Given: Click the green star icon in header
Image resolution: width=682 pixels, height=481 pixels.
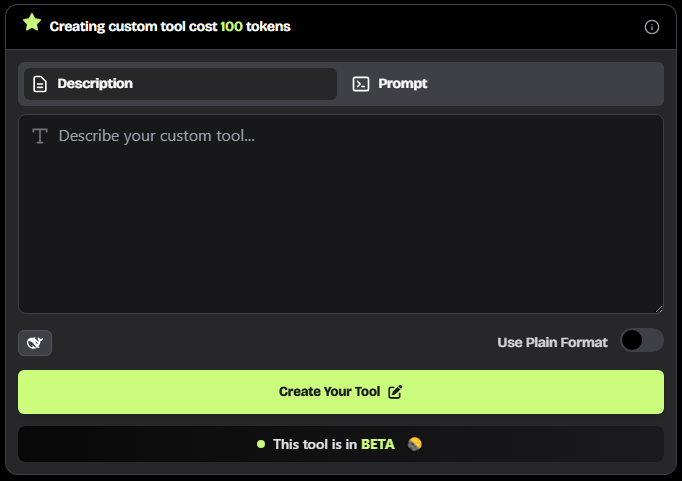Looking at the screenshot, I should click(32, 23).
